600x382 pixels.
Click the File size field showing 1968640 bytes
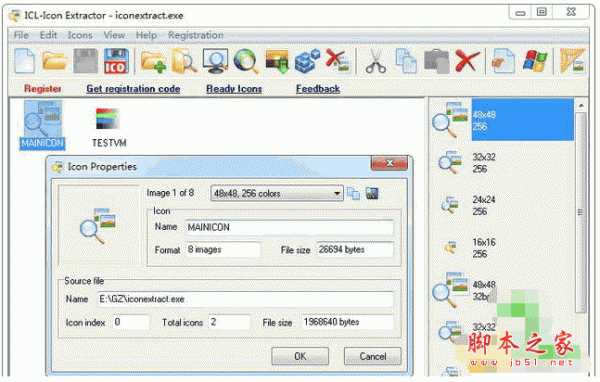point(347,322)
